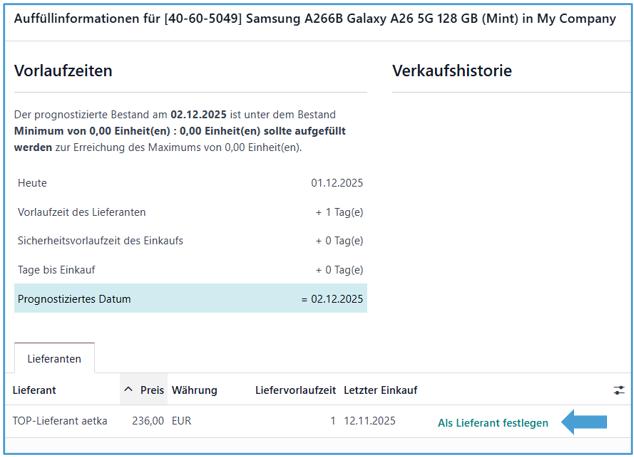The image size is (634, 457).
Task: Click the highlighted Prognostiziertes Datum row
Action: (x=190, y=299)
